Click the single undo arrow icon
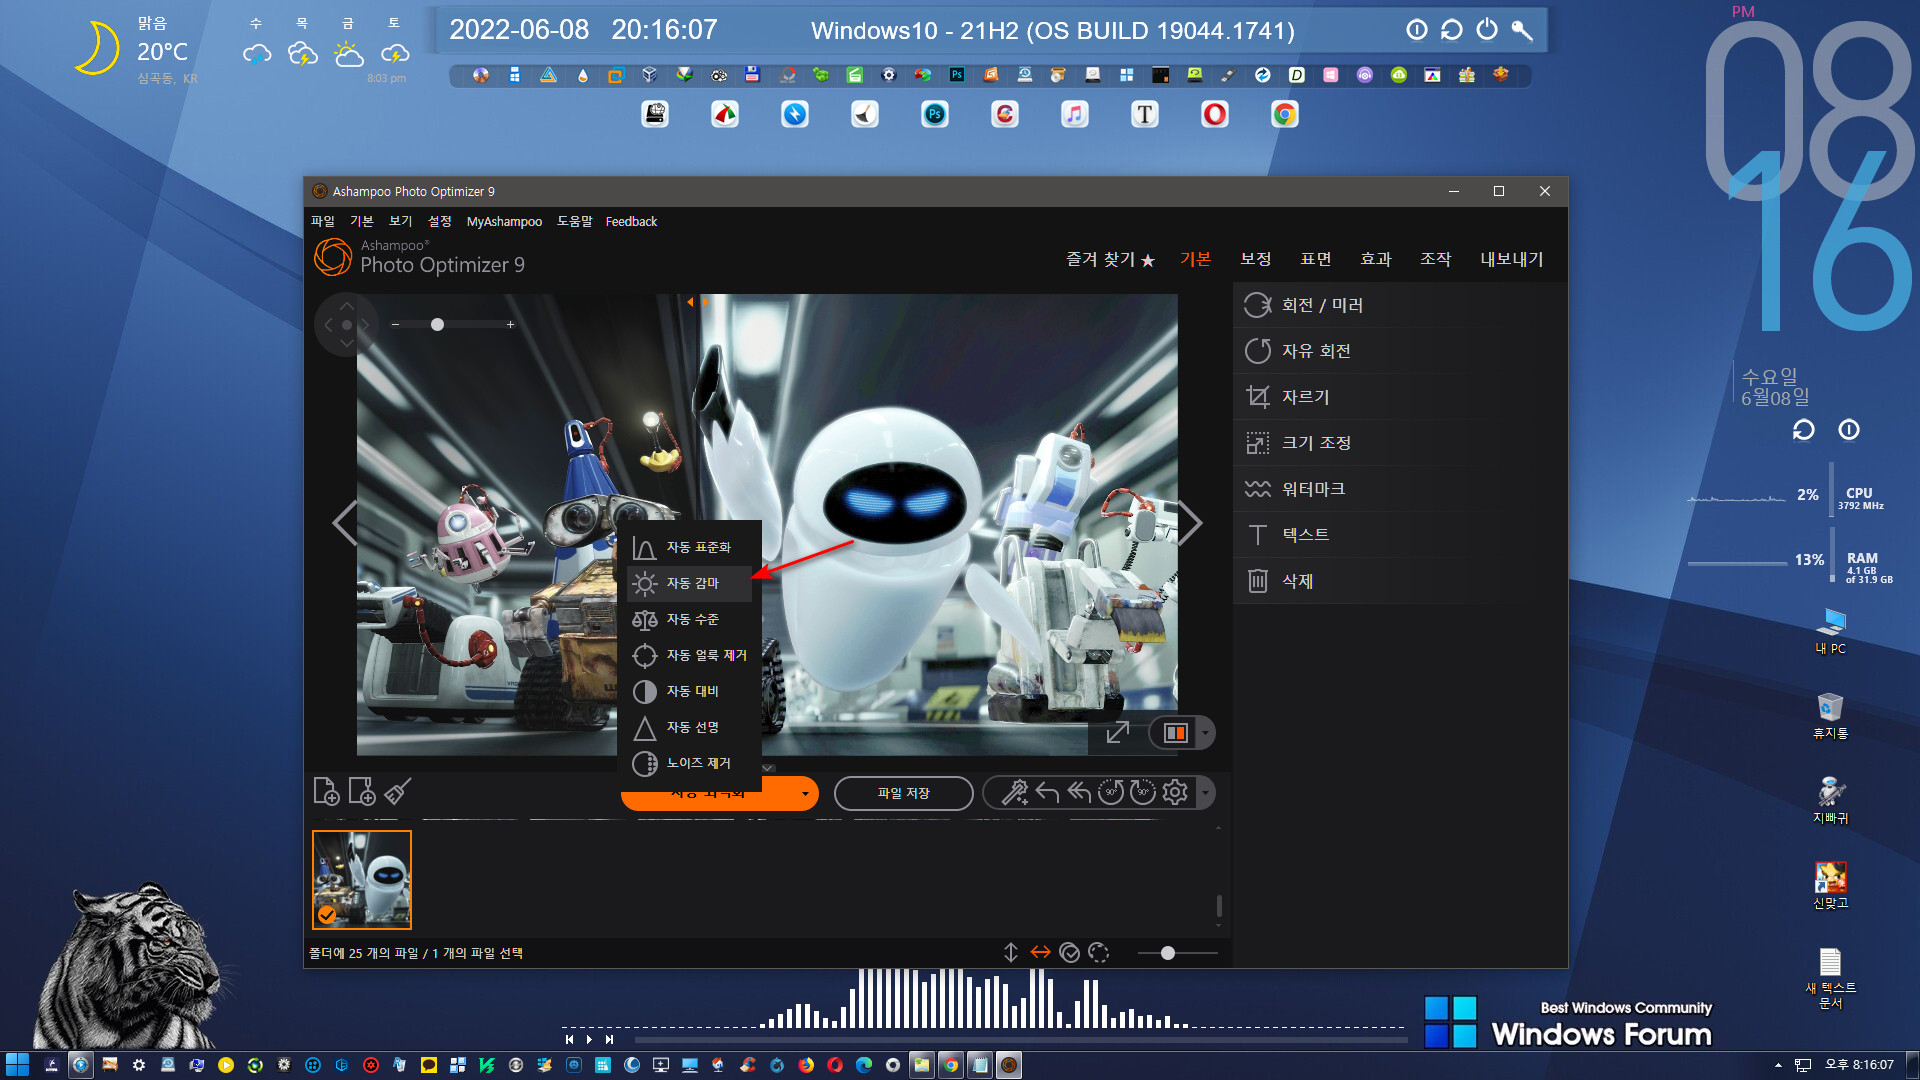 [1047, 793]
